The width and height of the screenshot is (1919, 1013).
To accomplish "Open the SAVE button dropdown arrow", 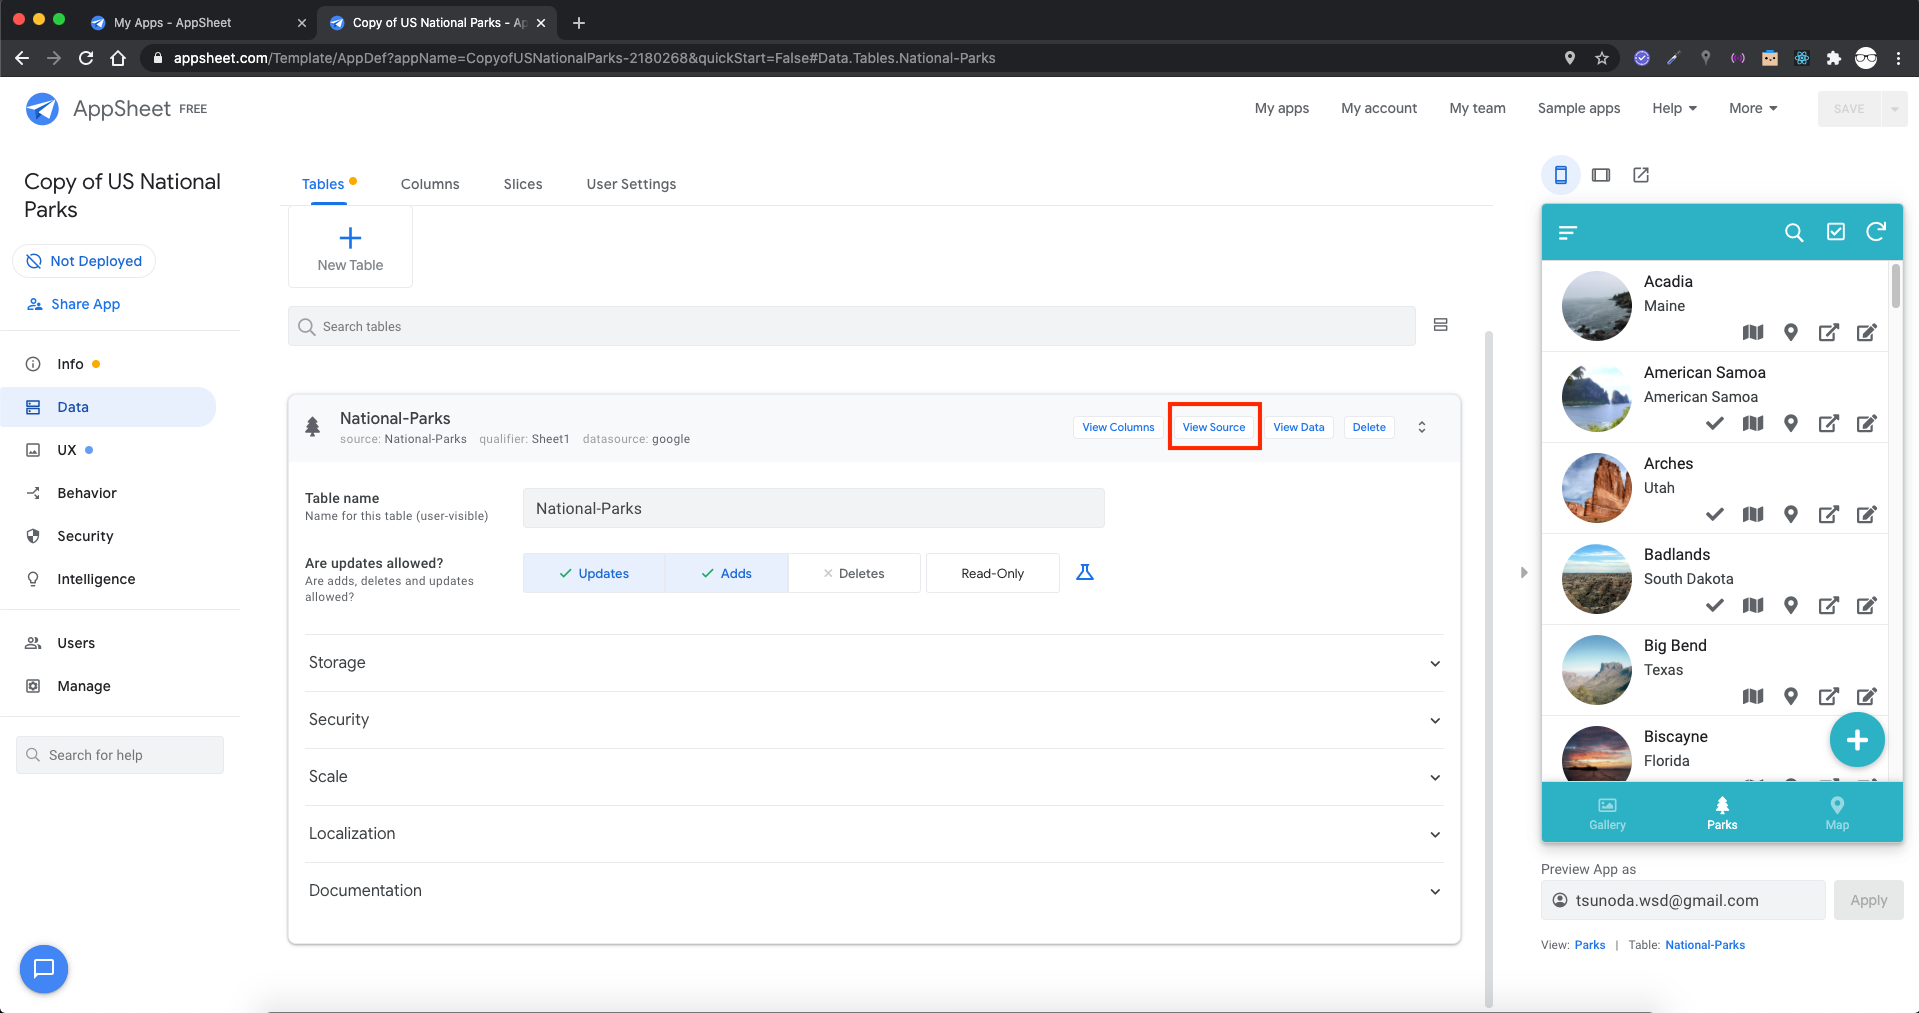I will click(x=1895, y=109).
